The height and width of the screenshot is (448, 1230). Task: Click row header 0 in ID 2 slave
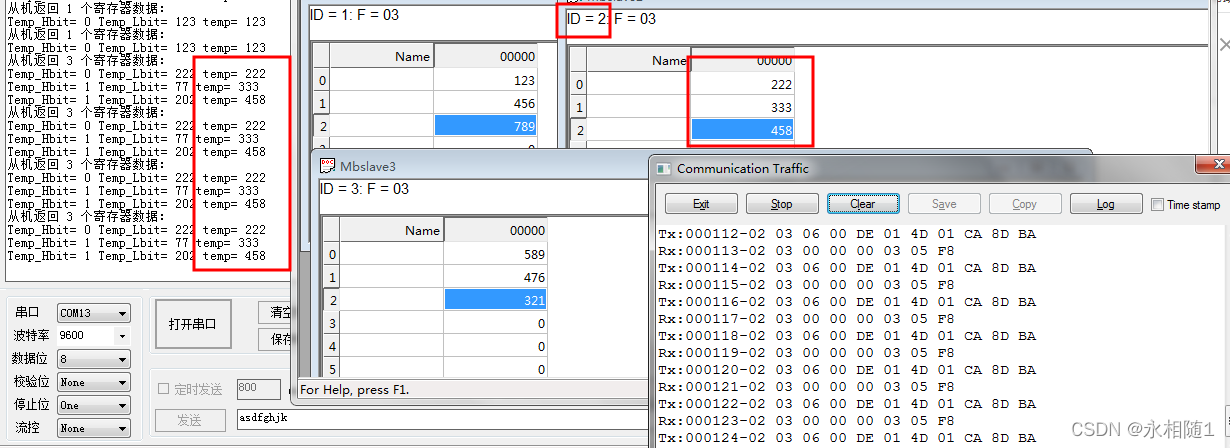pyautogui.click(x=579, y=84)
